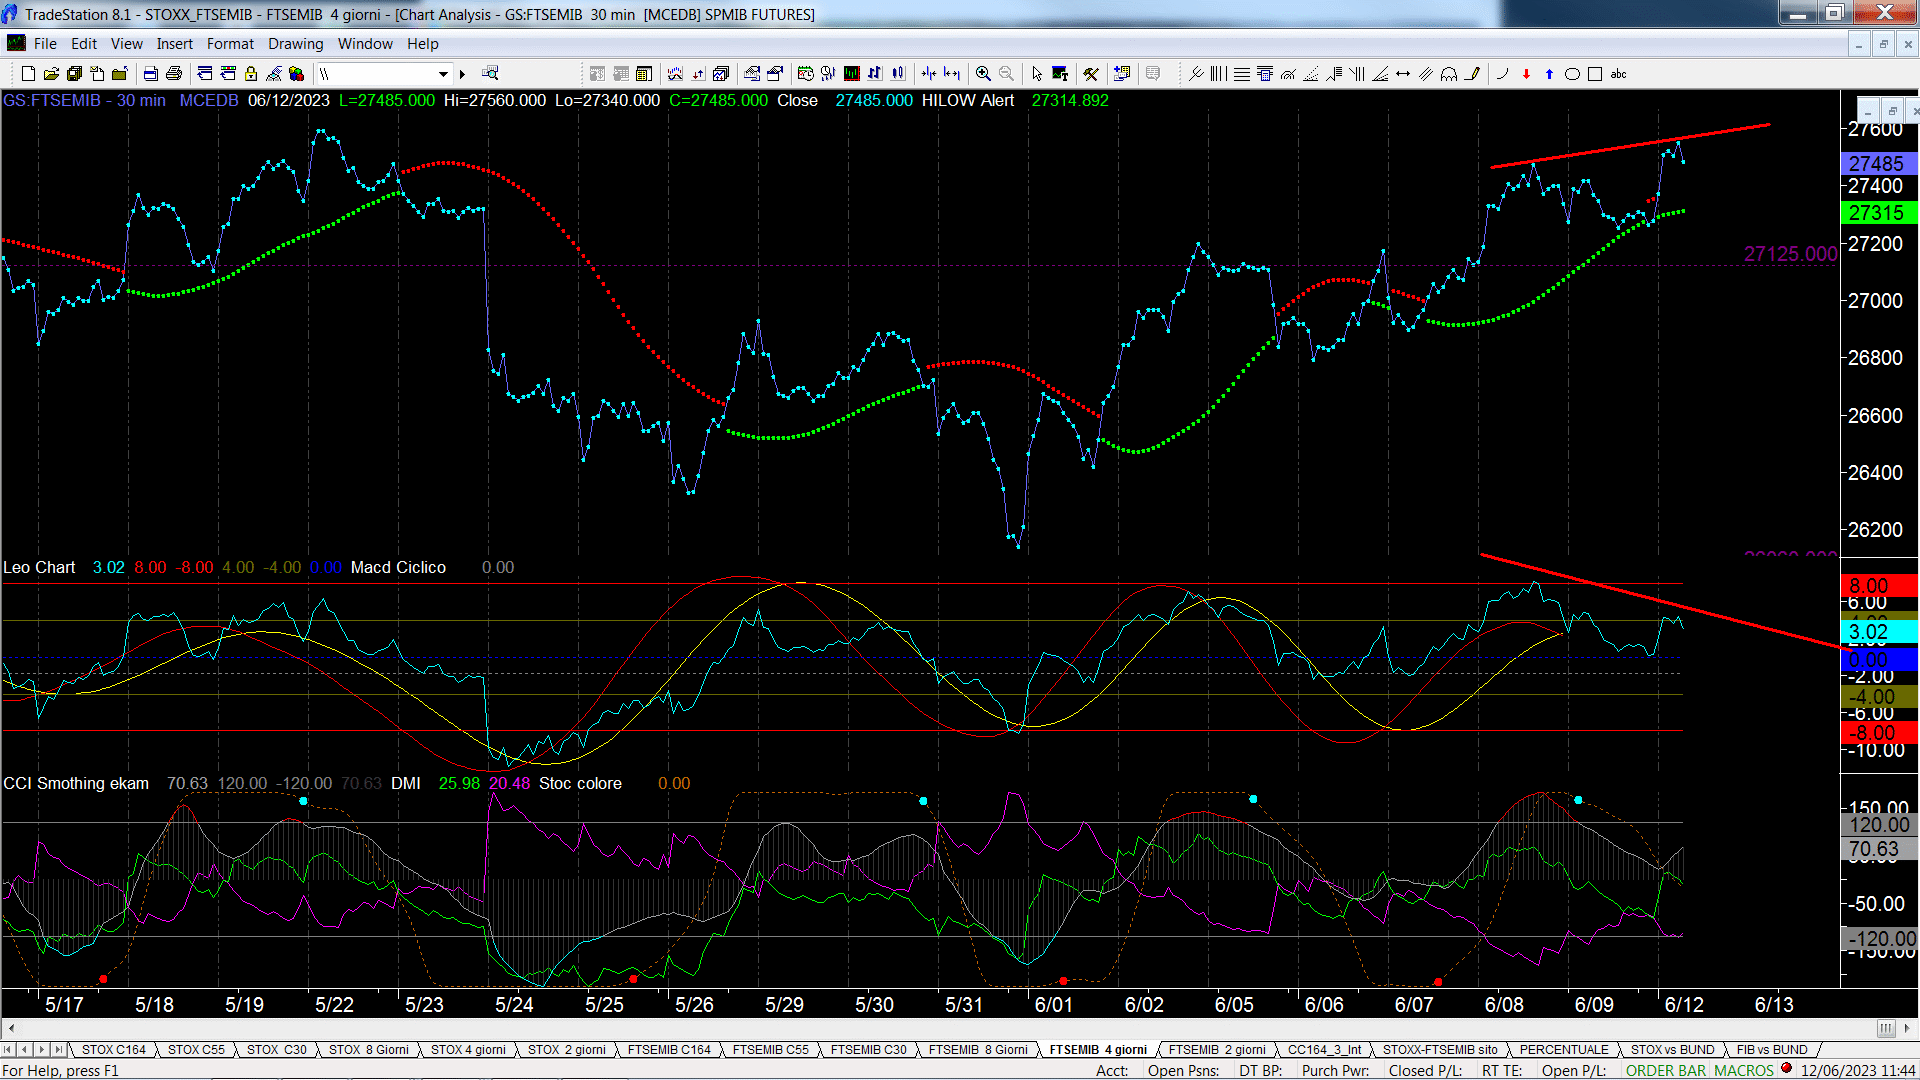Switch to the CC164_3_Int tab

1325,1049
